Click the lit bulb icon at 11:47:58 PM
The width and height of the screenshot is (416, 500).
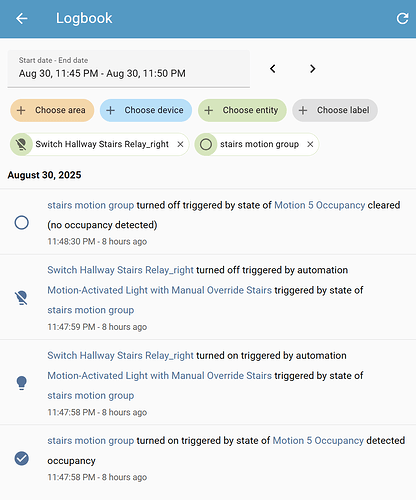point(22,383)
